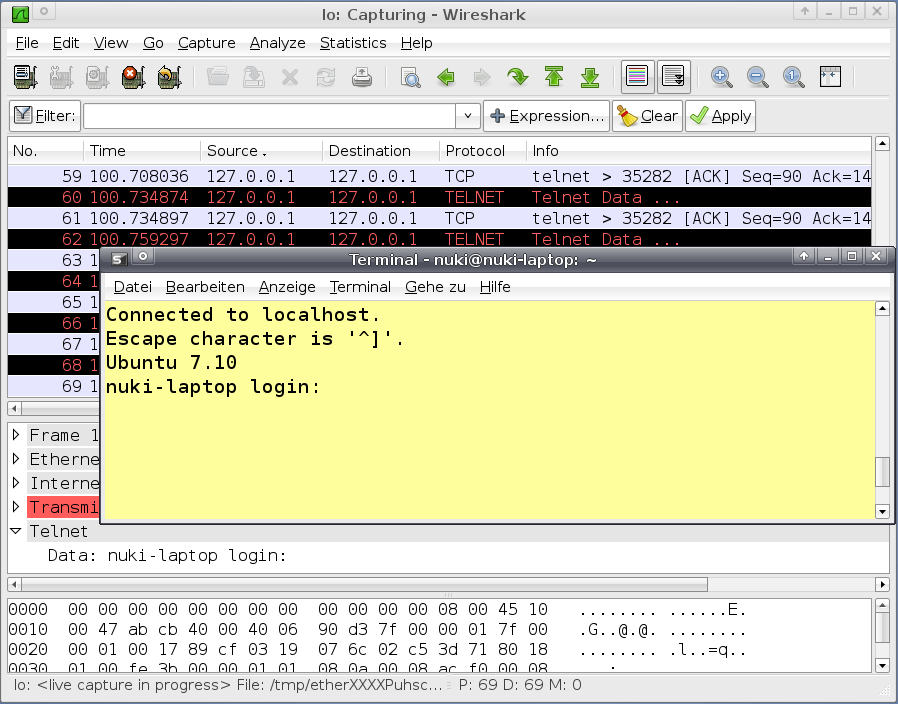898x704 pixels.
Task: Select packet number 60 TELNET row
Action: point(439,198)
